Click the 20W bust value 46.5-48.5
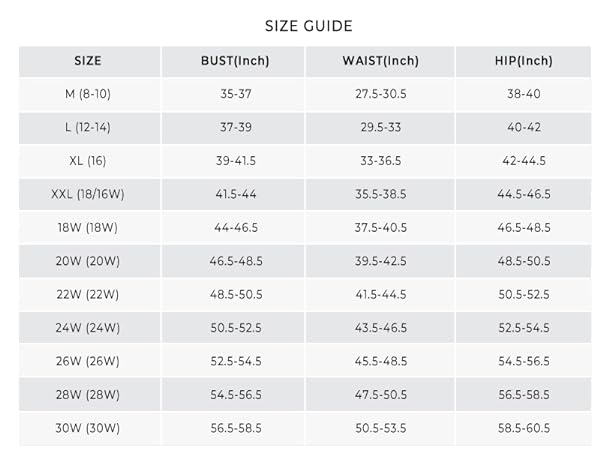This screenshot has width=600, height=450. point(236,261)
